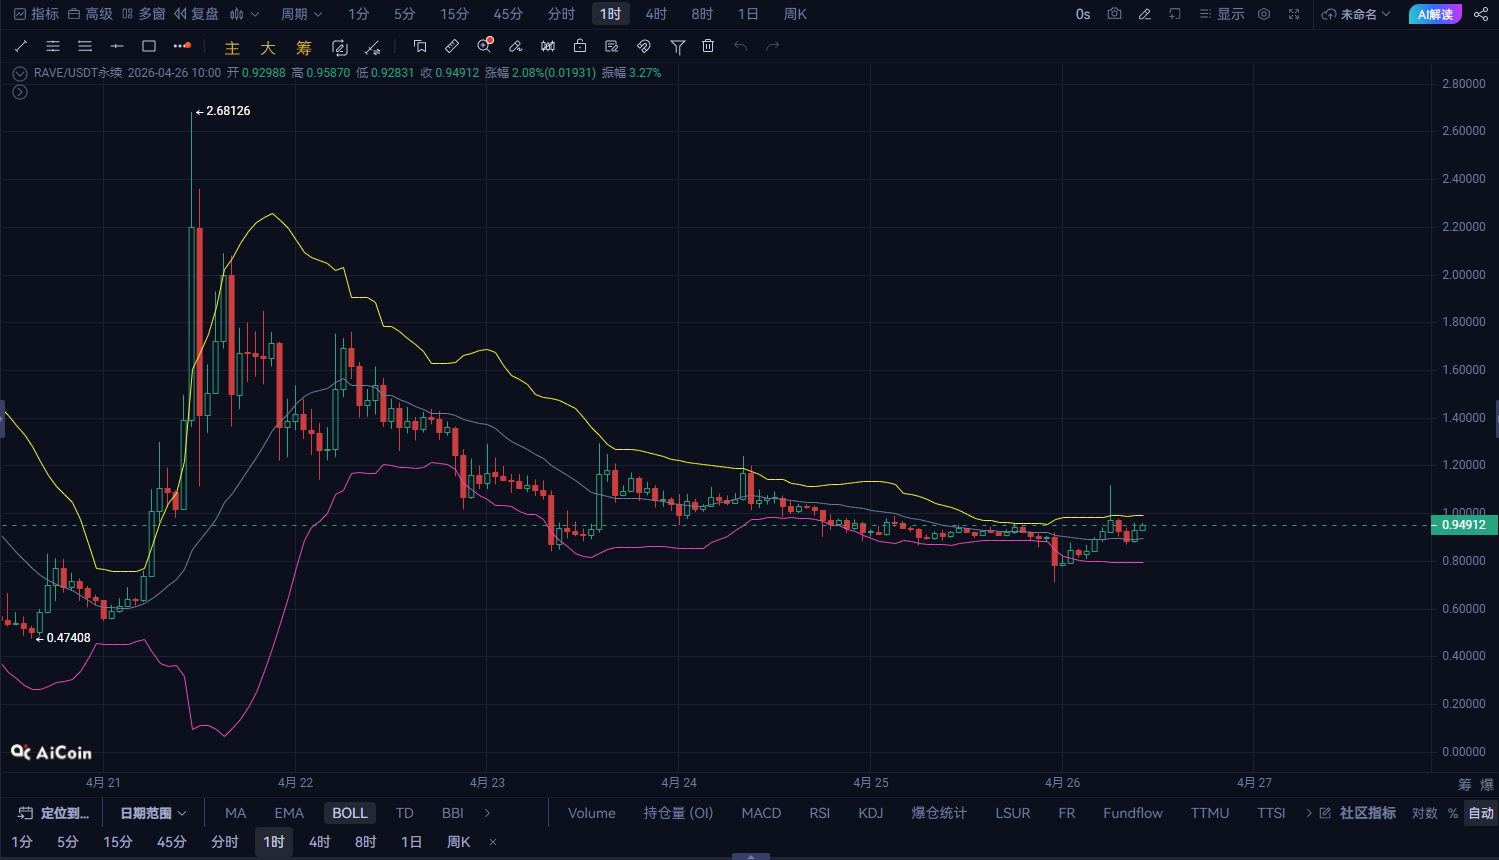Show more main indicators after BBI

(x=488, y=813)
